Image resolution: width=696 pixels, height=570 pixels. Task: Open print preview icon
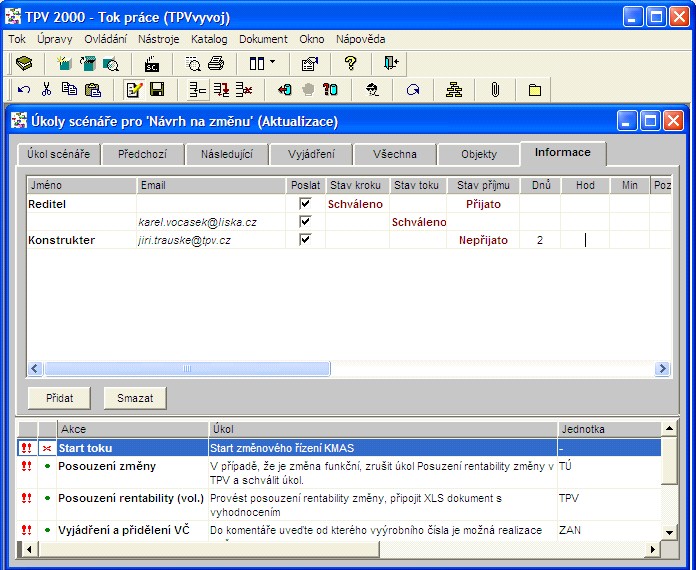click(193, 64)
